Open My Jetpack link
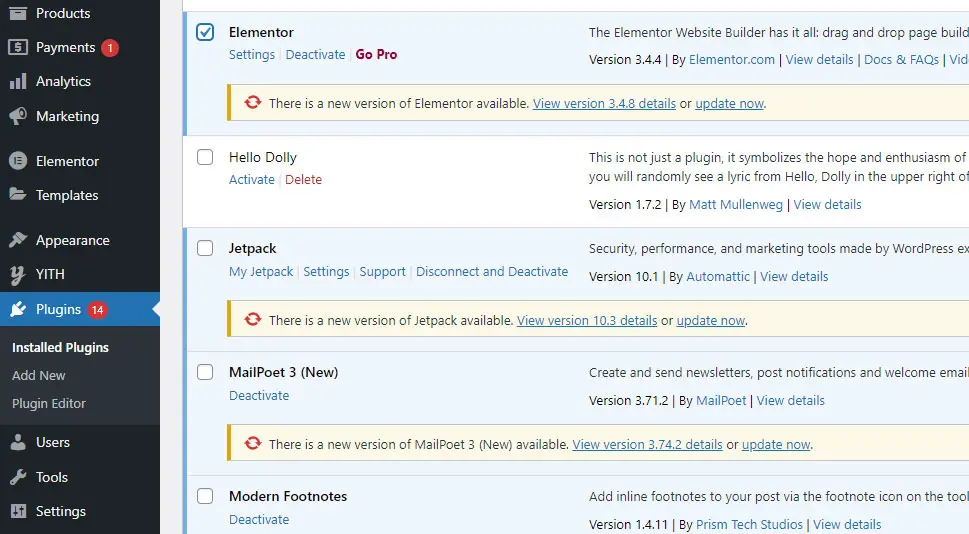Image resolution: width=969 pixels, height=534 pixels. [261, 271]
